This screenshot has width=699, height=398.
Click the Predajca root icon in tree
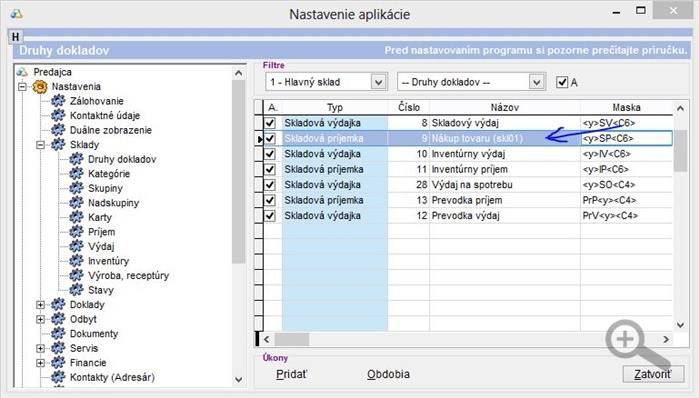[x=22, y=72]
